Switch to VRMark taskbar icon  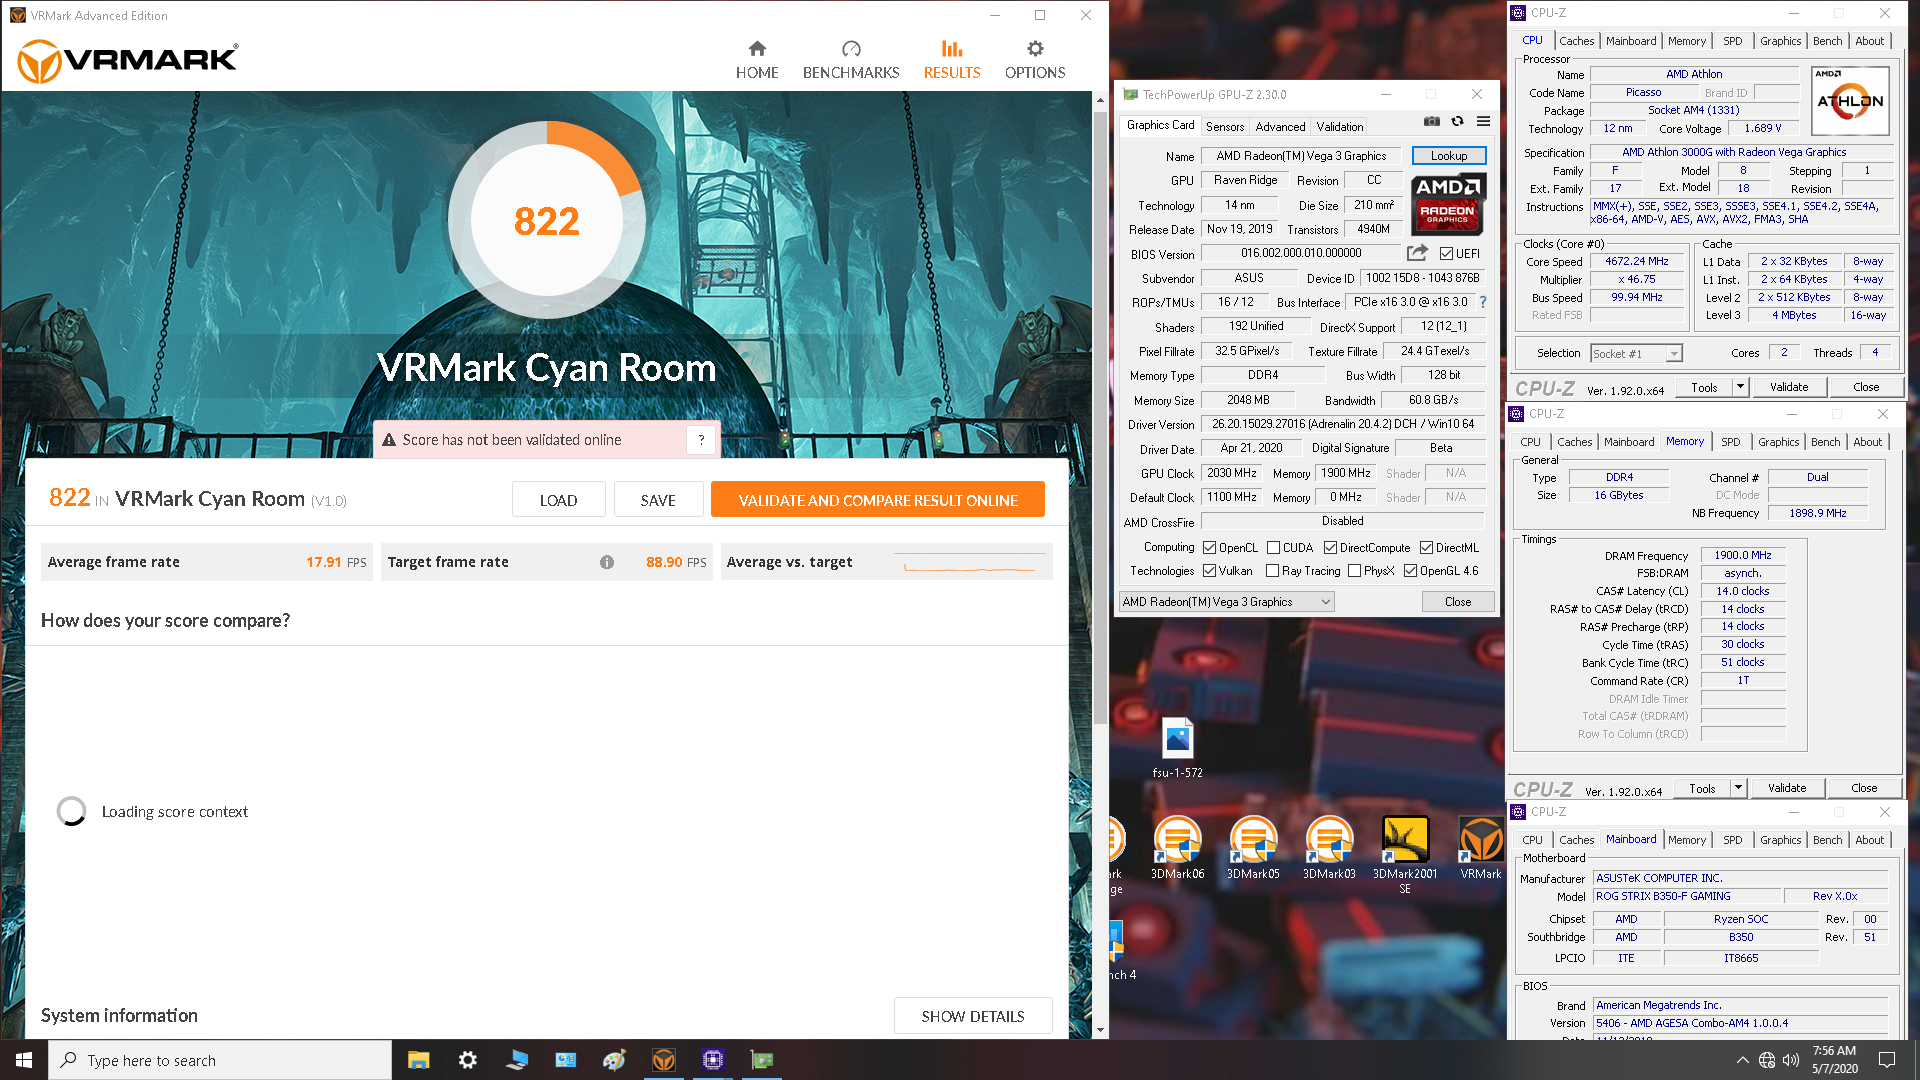[663, 1060]
